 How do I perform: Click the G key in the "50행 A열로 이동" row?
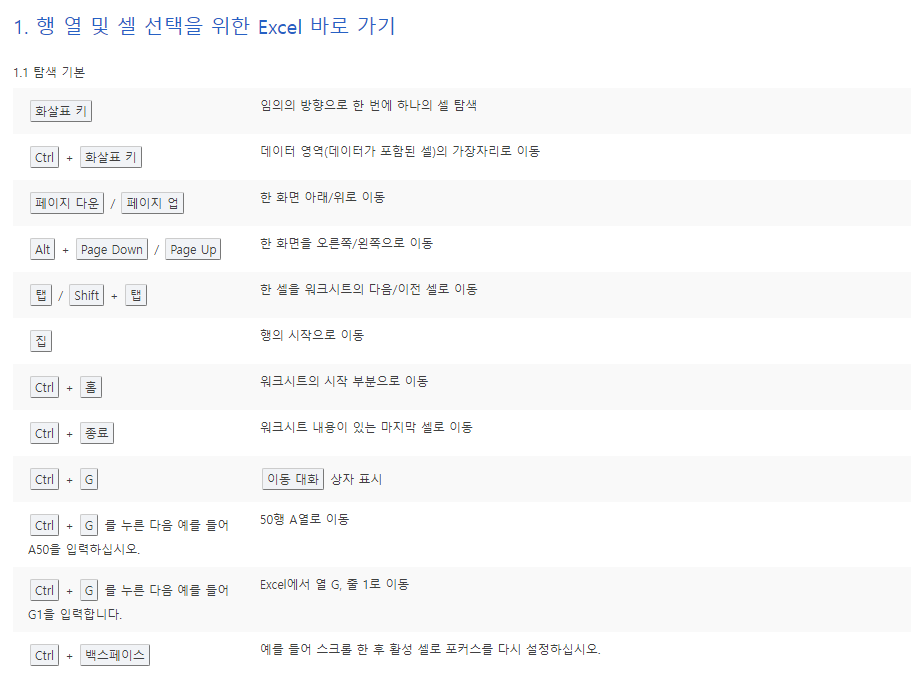click(x=89, y=525)
